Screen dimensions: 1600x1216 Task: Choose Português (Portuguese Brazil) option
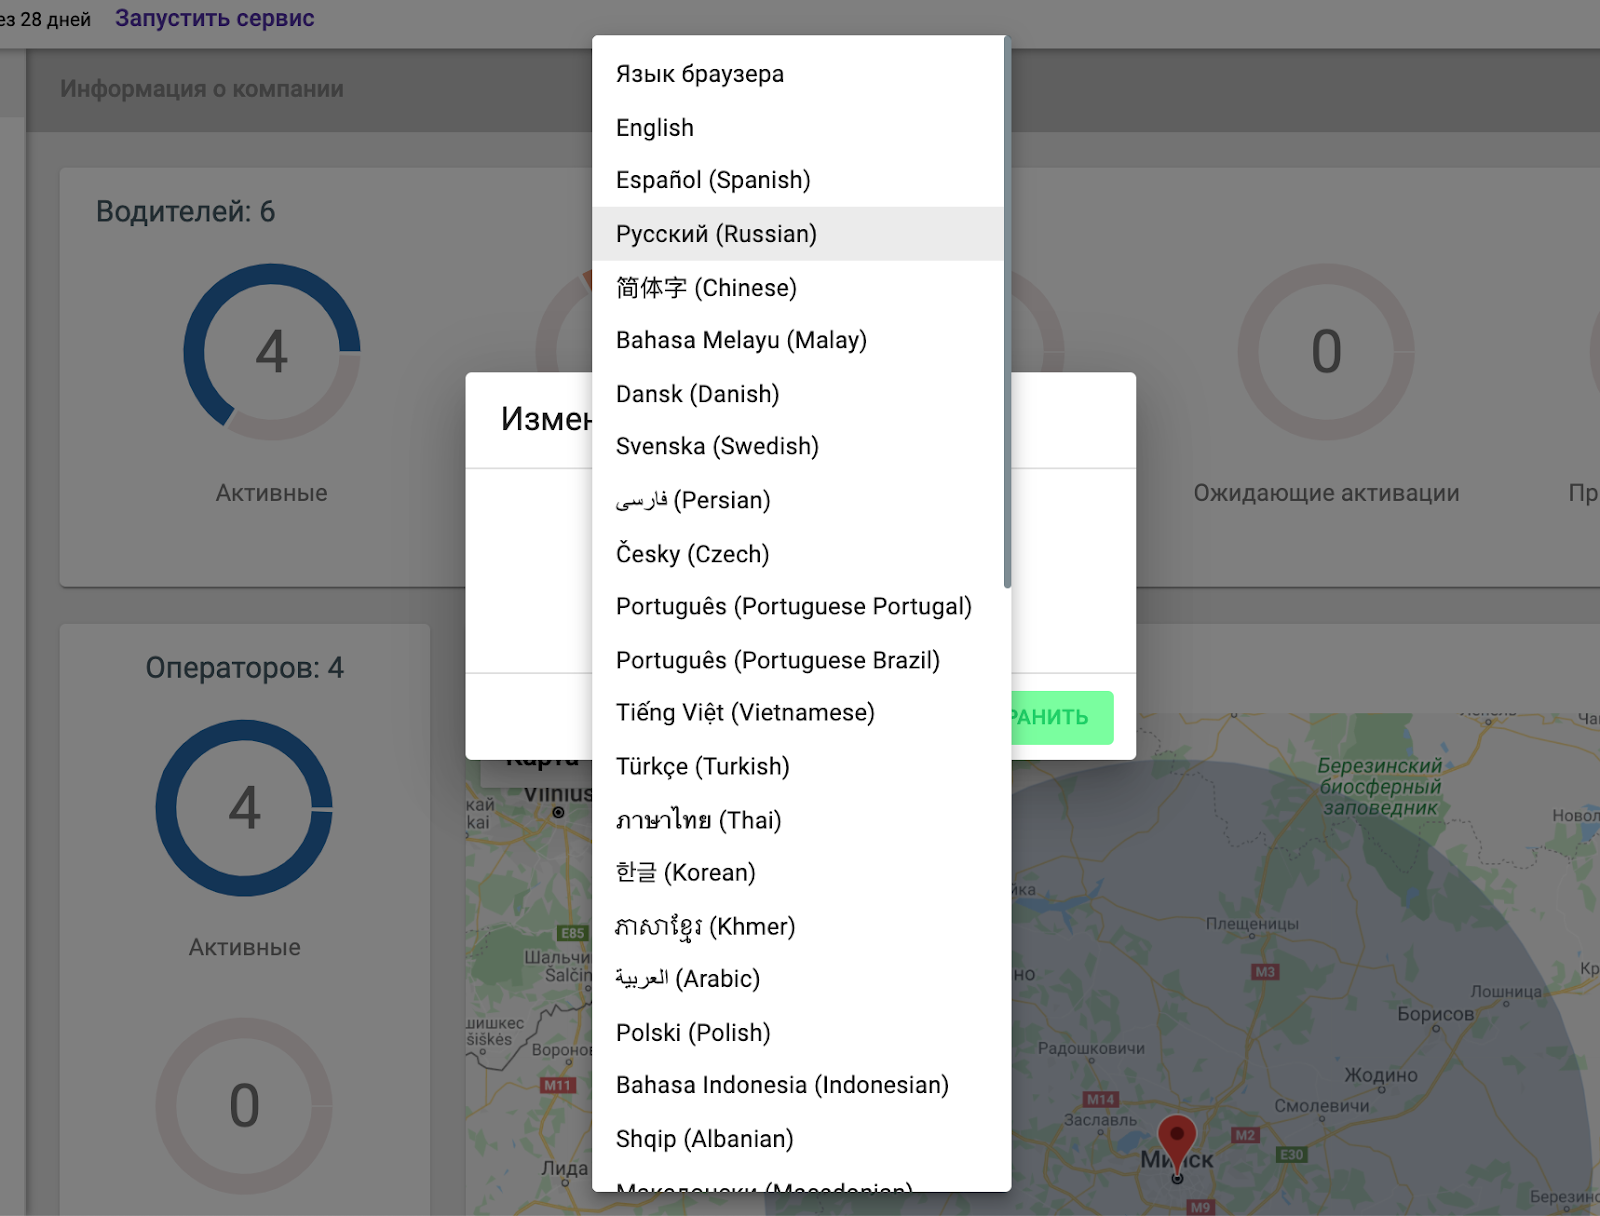pos(798,660)
